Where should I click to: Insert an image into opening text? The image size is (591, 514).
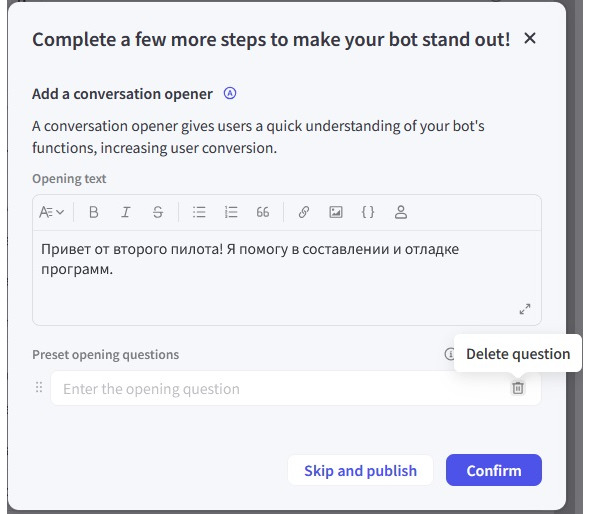click(x=336, y=212)
